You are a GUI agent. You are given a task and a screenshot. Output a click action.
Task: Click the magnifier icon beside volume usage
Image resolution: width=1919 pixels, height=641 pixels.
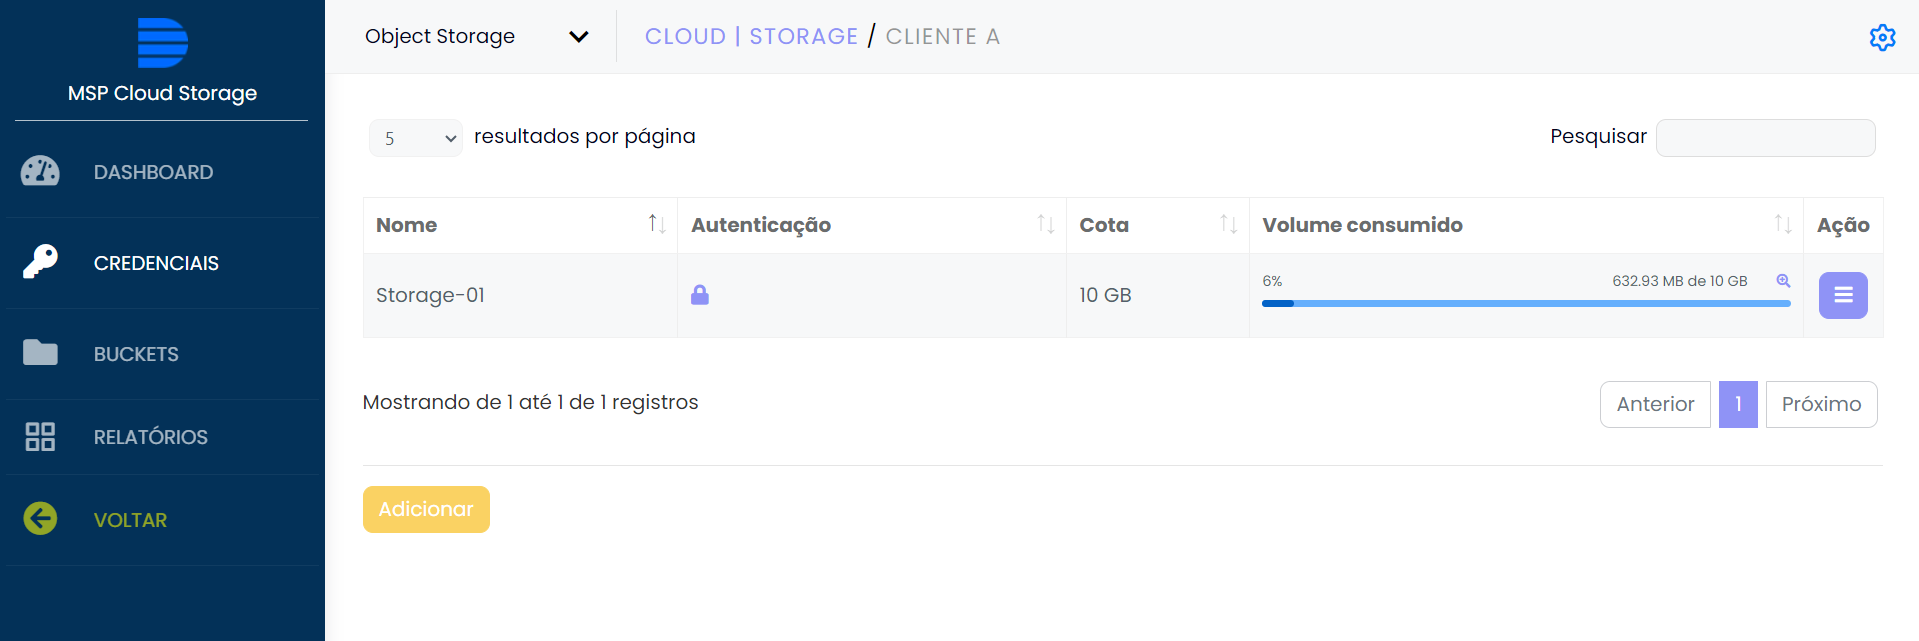click(1783, 281)
